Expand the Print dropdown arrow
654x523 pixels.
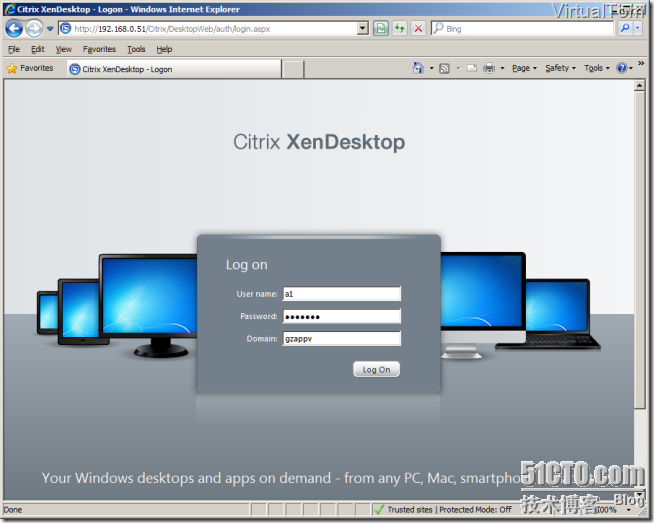coord(502,68)
